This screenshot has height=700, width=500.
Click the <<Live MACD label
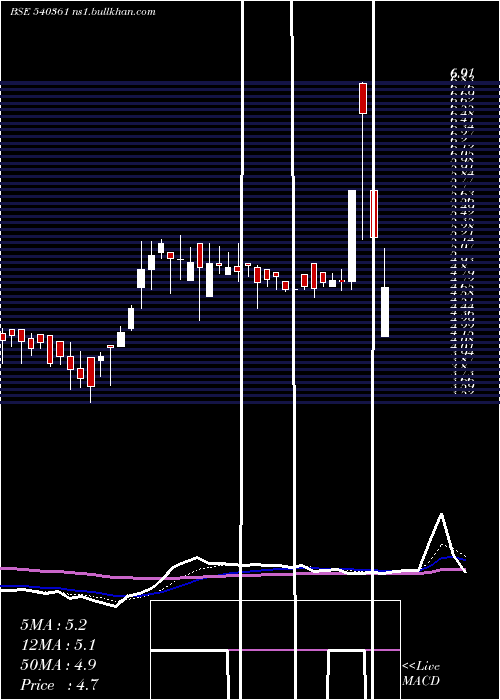(421, 674)
